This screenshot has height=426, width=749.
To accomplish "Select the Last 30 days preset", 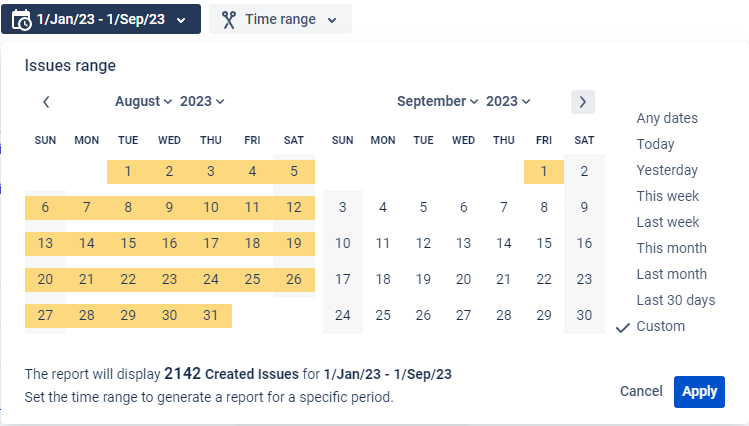I will tap(675, 300).
